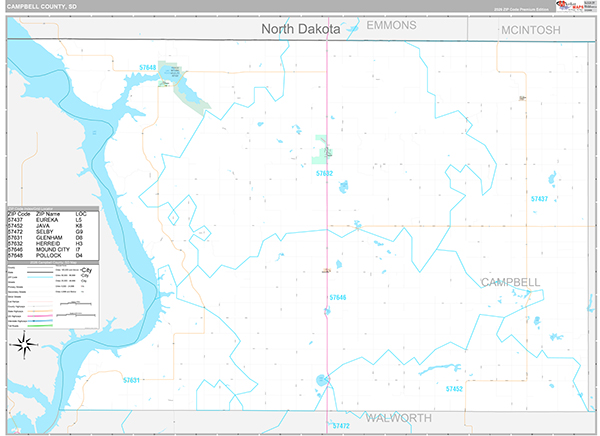Click the North Dakota state label
Viewport: 600px width, 436px height.
pos(301,29)
